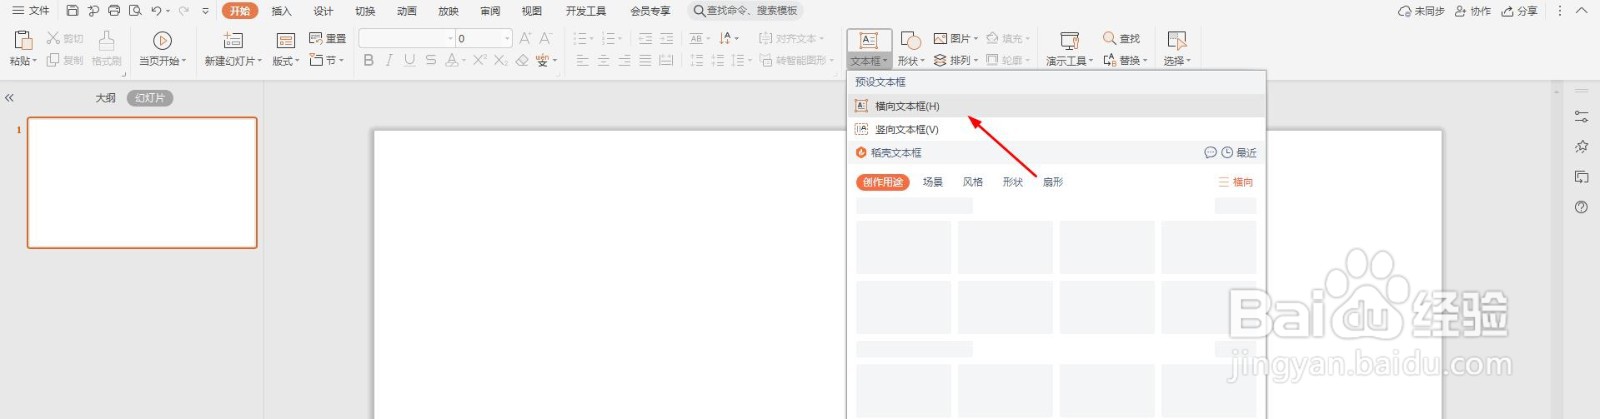Open the Picture (图片) dropdown
The image size is (1600, 419).
[x=956, y=38]
